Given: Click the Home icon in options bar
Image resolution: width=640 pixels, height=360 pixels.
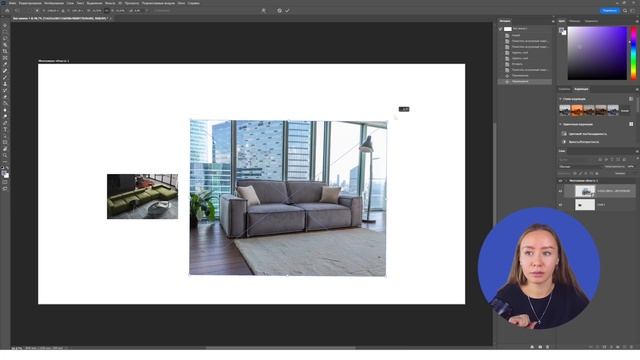Looking at the screenshot, I should [x=7, y=11].
